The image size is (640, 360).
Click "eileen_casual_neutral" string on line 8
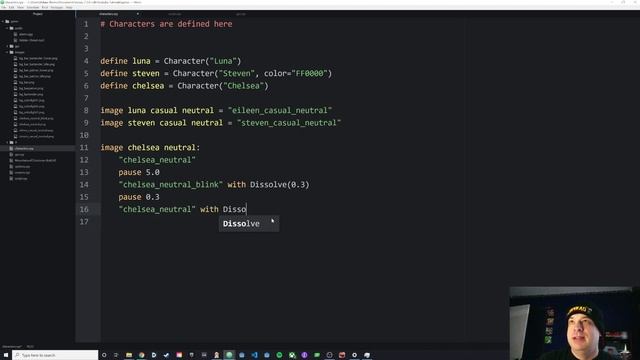click(x=280, y=111)
